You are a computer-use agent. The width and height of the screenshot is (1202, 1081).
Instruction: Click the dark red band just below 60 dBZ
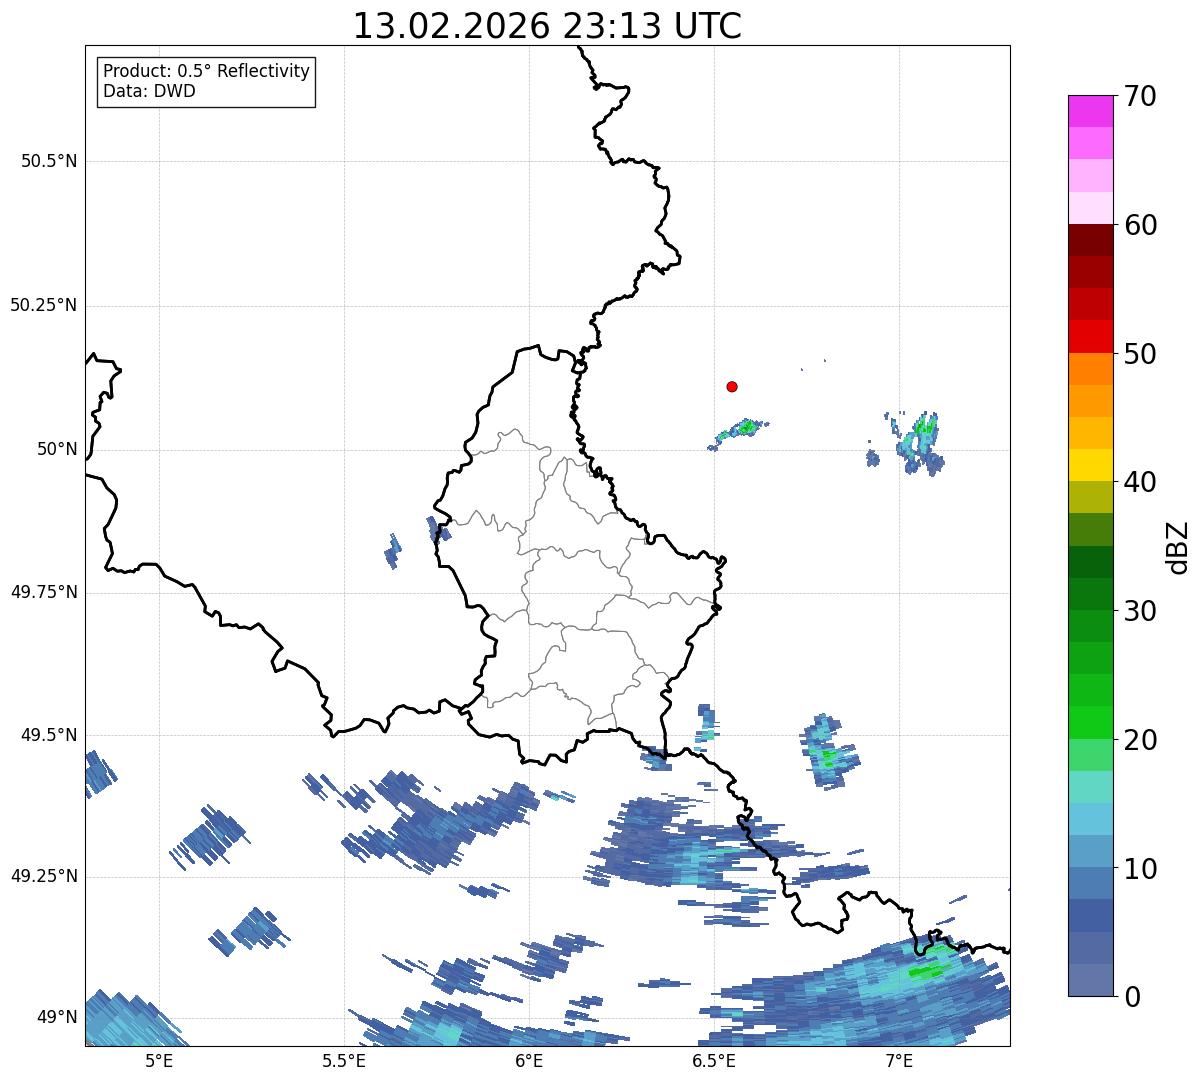[1090, 240]
